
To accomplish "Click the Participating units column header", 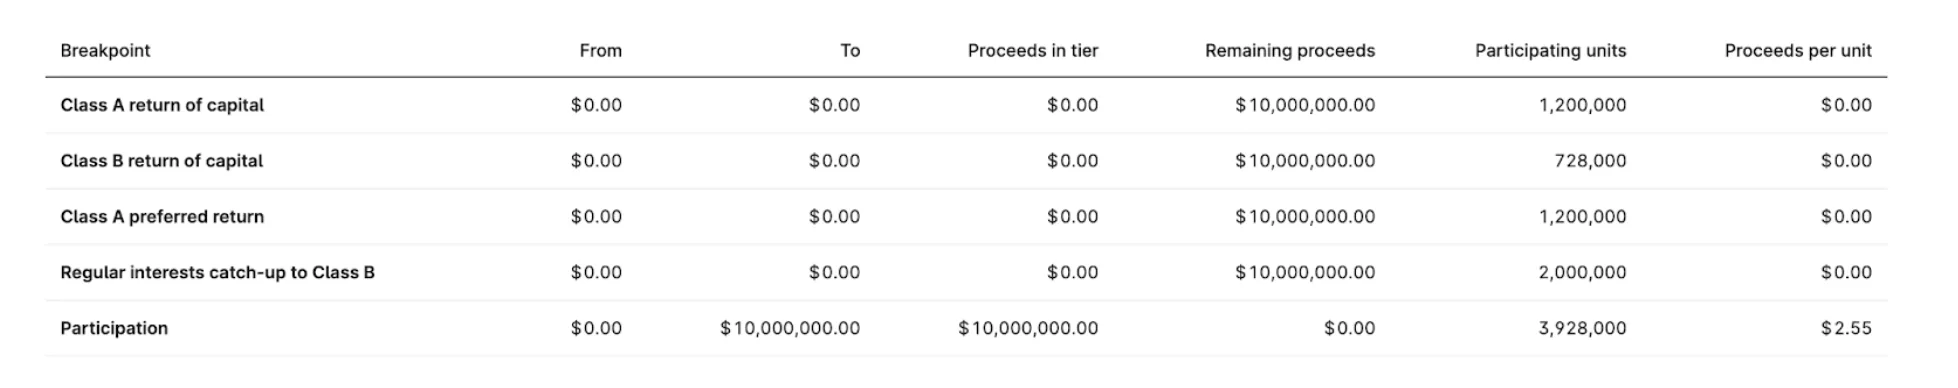I will coord(1550,51).
